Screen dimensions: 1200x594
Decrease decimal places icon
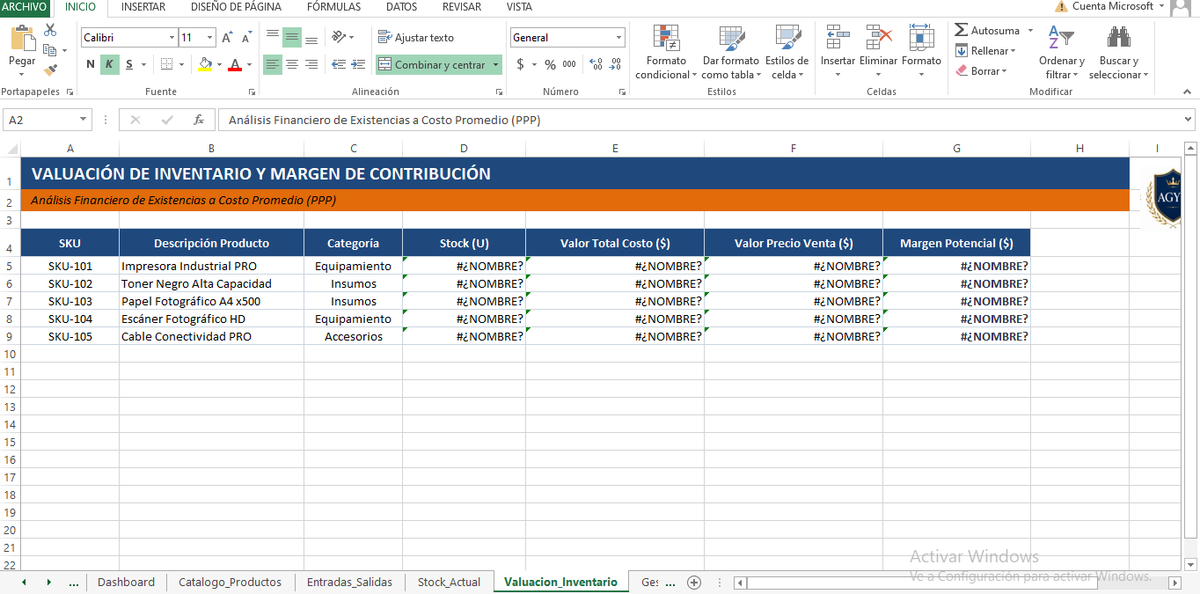pos(616,65)
